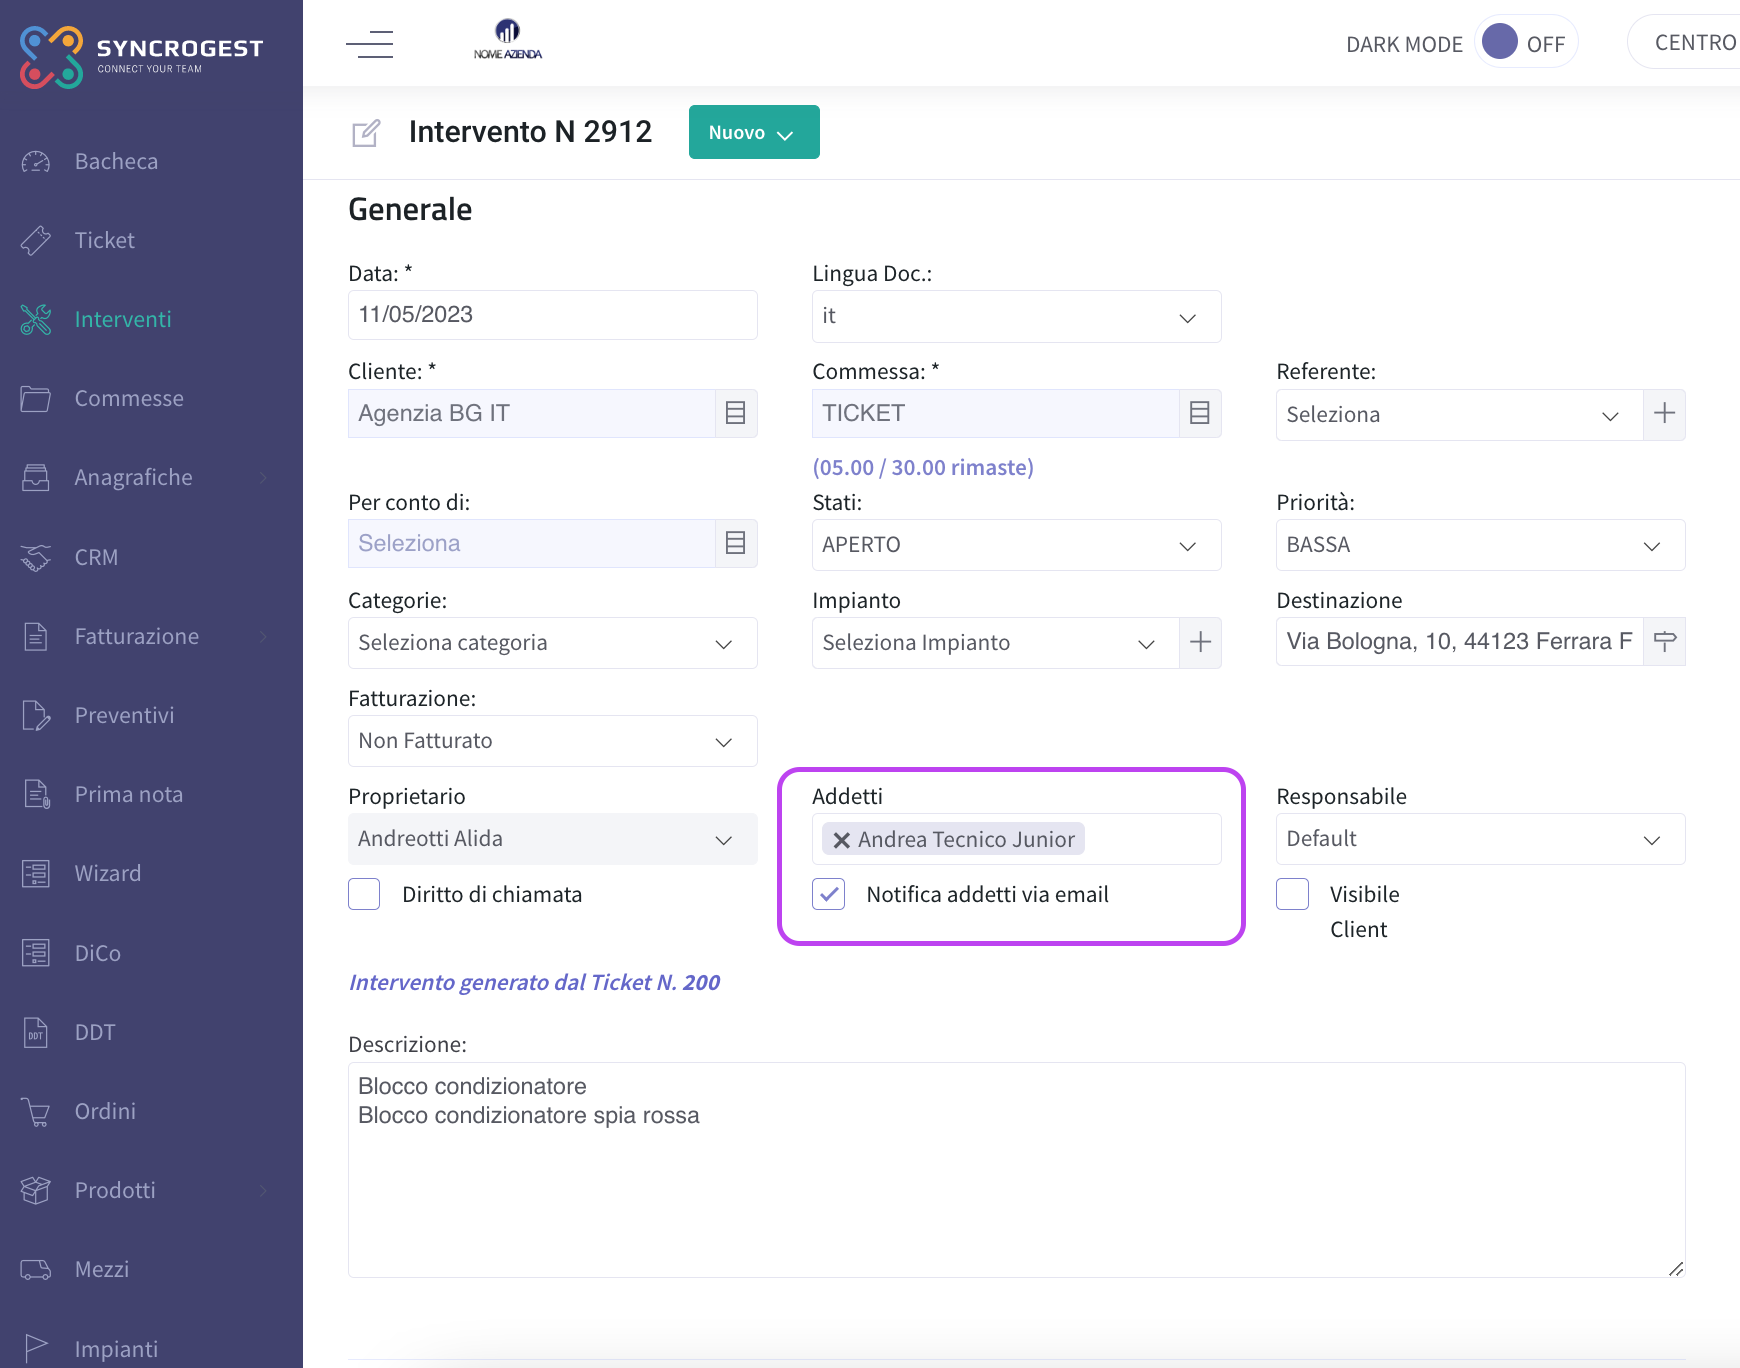This screenshot has width=1740, height=1368.
Task: Open the Cliente lookup list icon
Action: tap(736, 413)
